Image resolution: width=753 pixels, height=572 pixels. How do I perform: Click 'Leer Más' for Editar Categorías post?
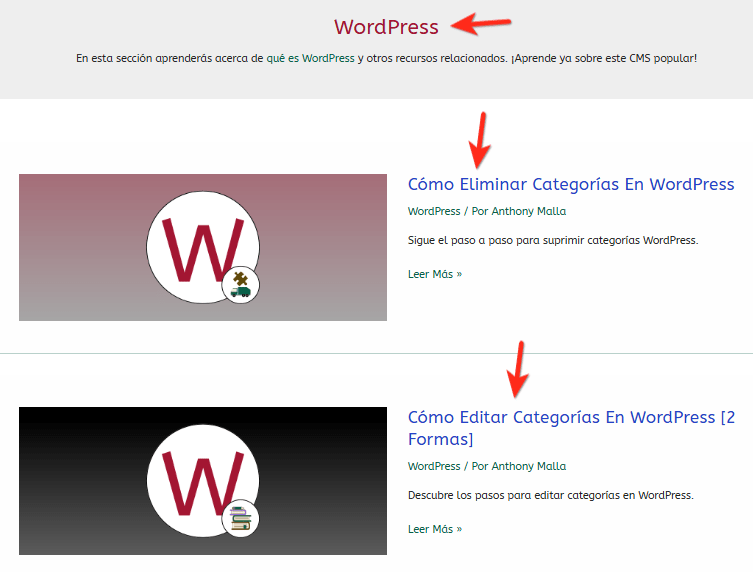(x=435, y=529)
